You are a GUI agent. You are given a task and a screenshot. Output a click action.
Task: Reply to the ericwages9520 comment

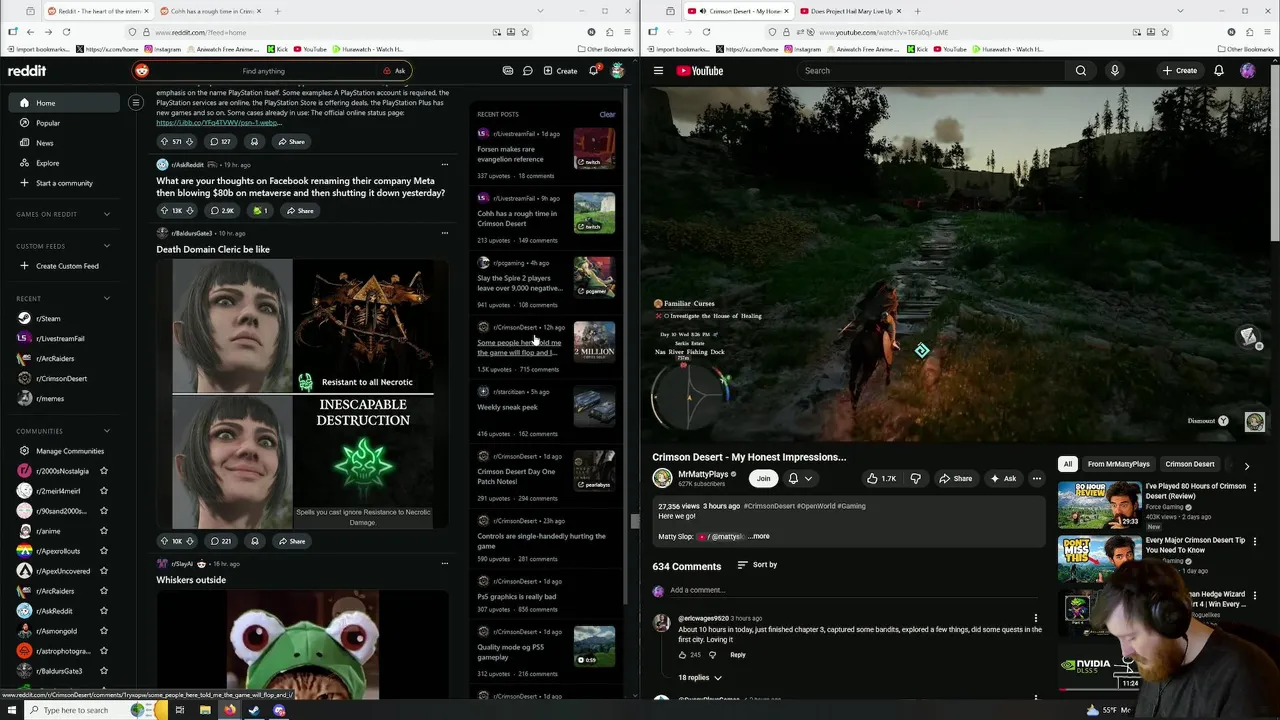point(737,655)
